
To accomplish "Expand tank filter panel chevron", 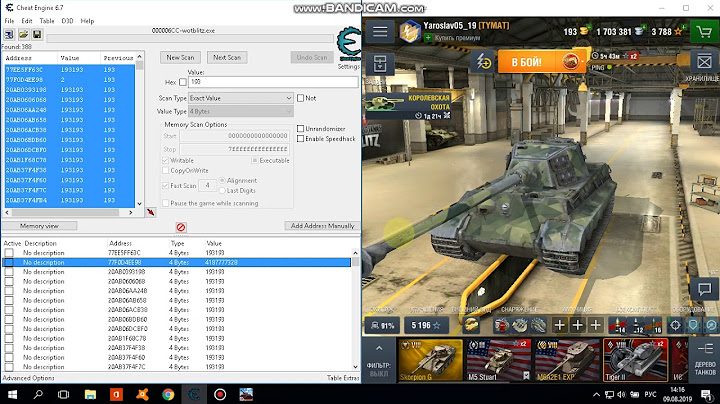I will 379,348.
